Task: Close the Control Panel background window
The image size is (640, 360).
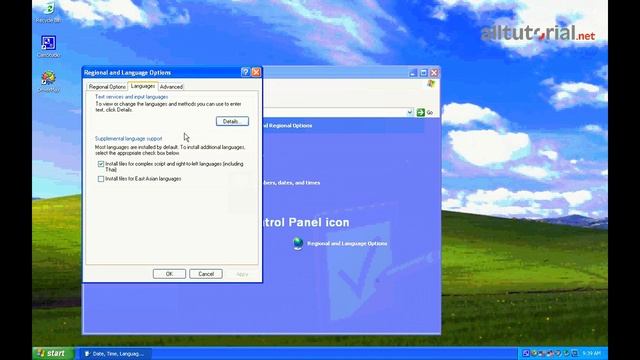Action: (434, 73)
